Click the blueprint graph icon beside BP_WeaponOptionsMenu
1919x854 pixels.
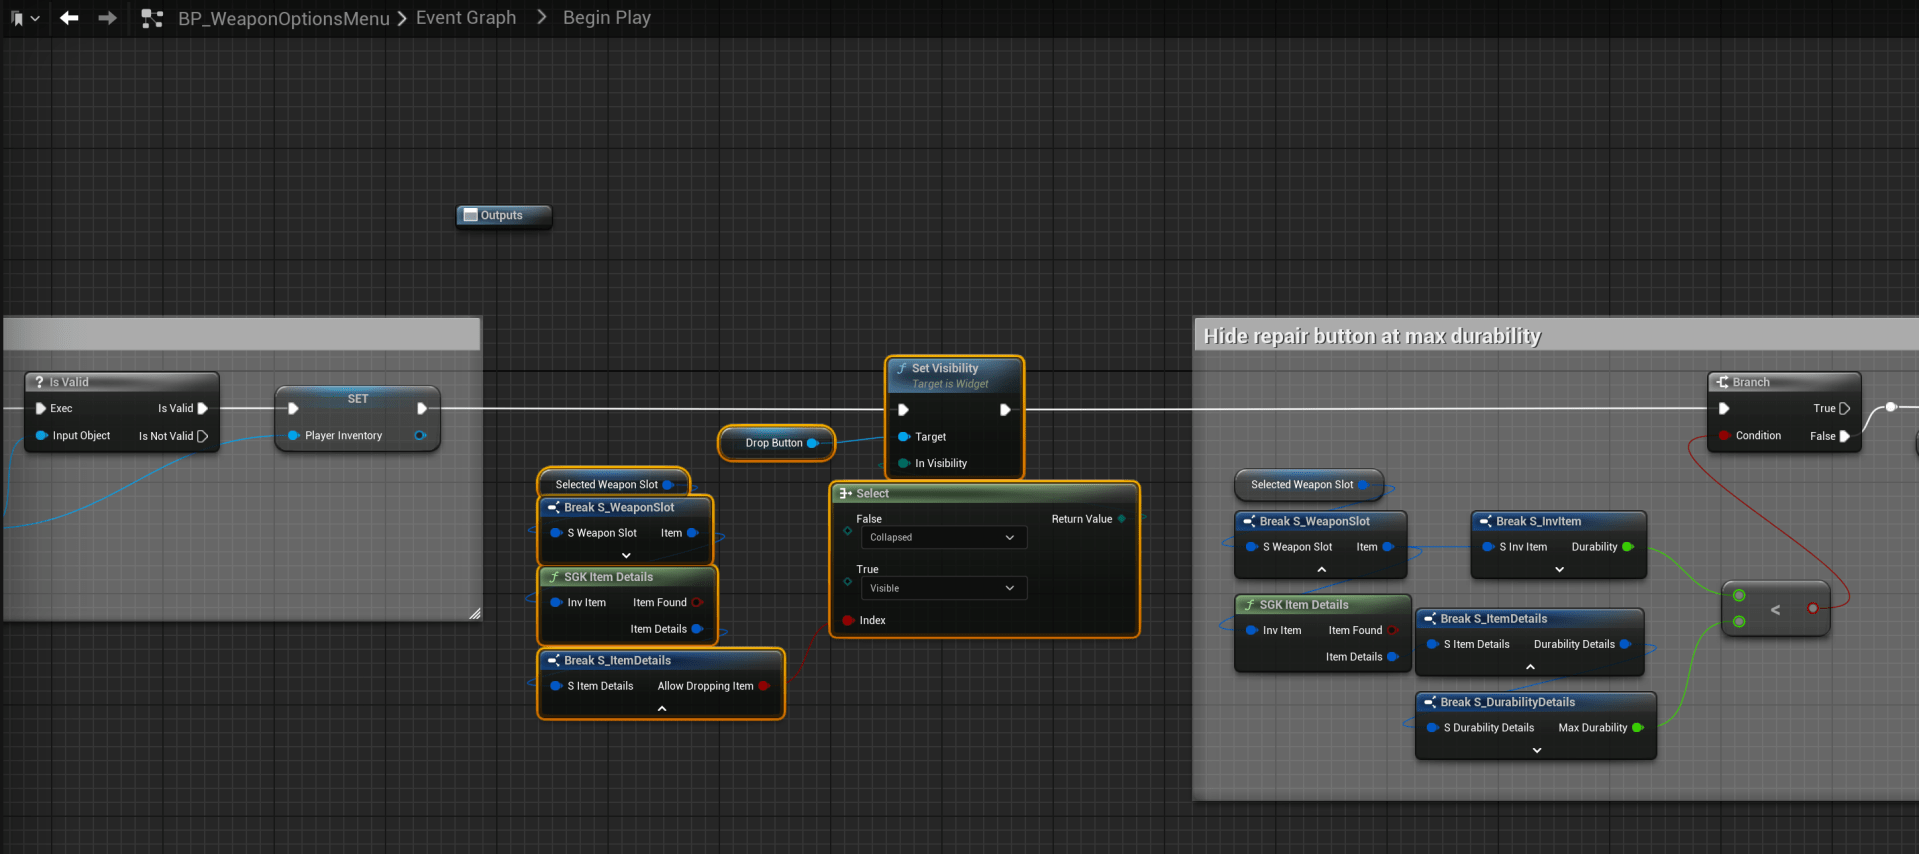[152, 18]
